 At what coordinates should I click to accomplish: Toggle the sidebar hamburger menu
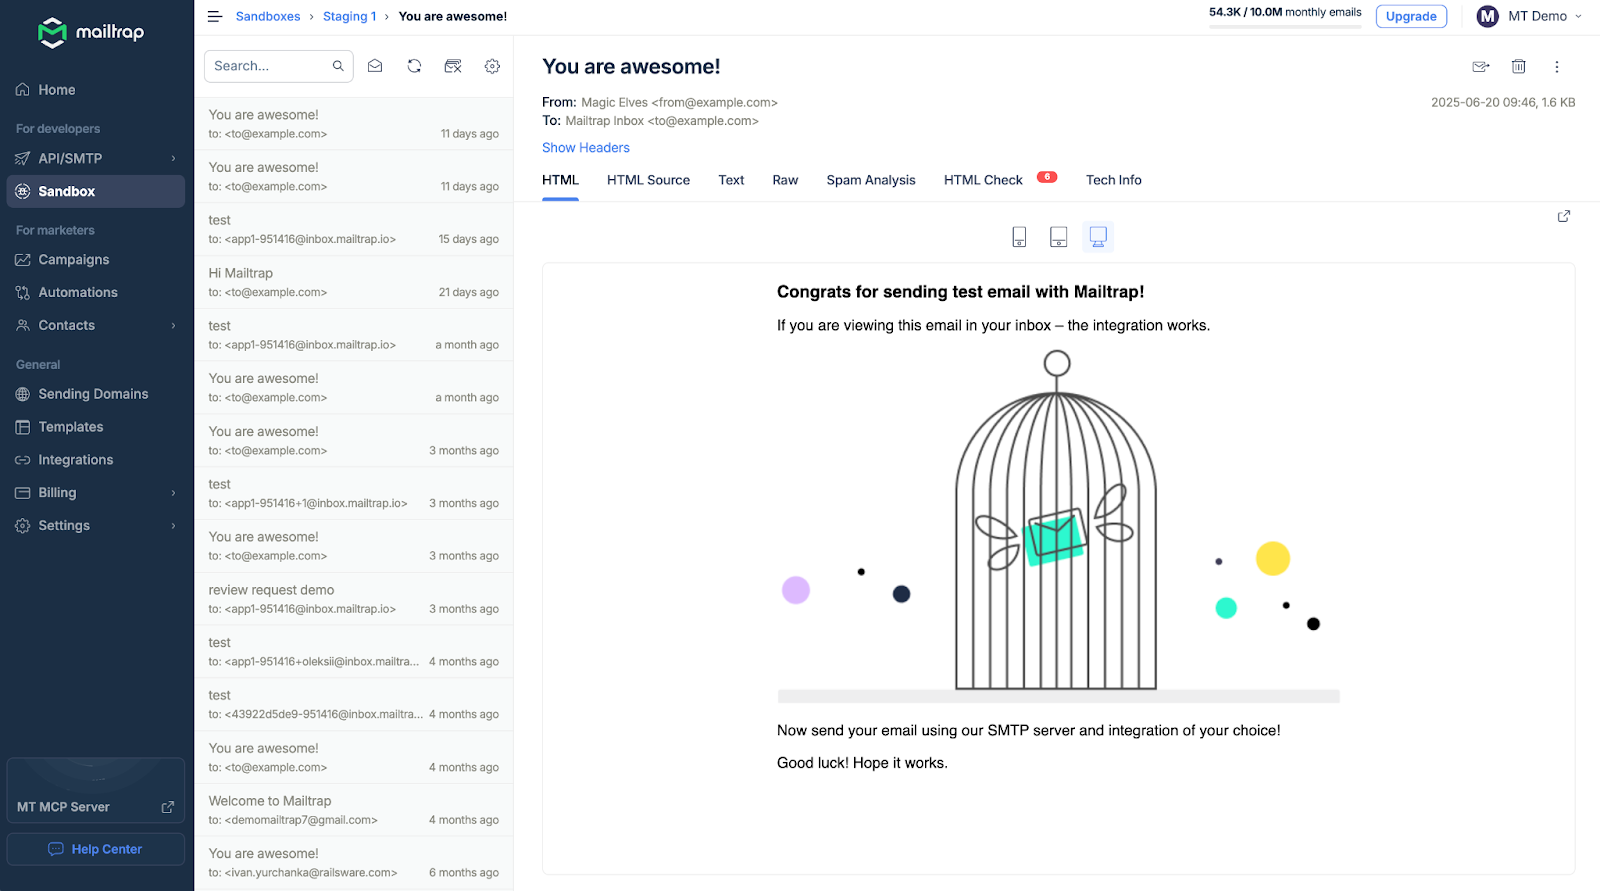(x=215, y=16)
